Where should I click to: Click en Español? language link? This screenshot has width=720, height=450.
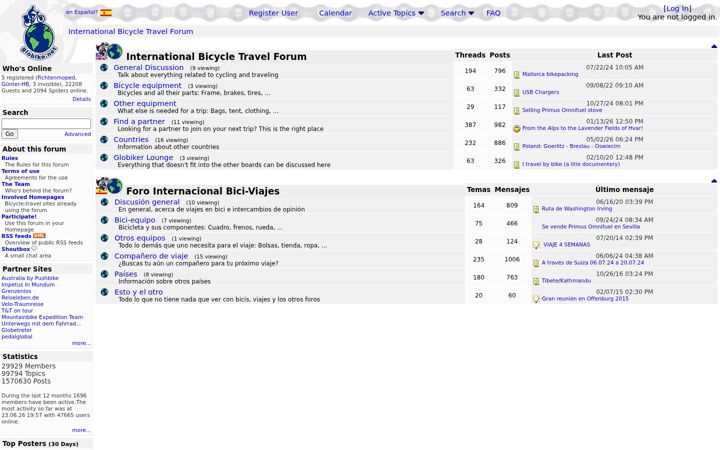[82, 12]
